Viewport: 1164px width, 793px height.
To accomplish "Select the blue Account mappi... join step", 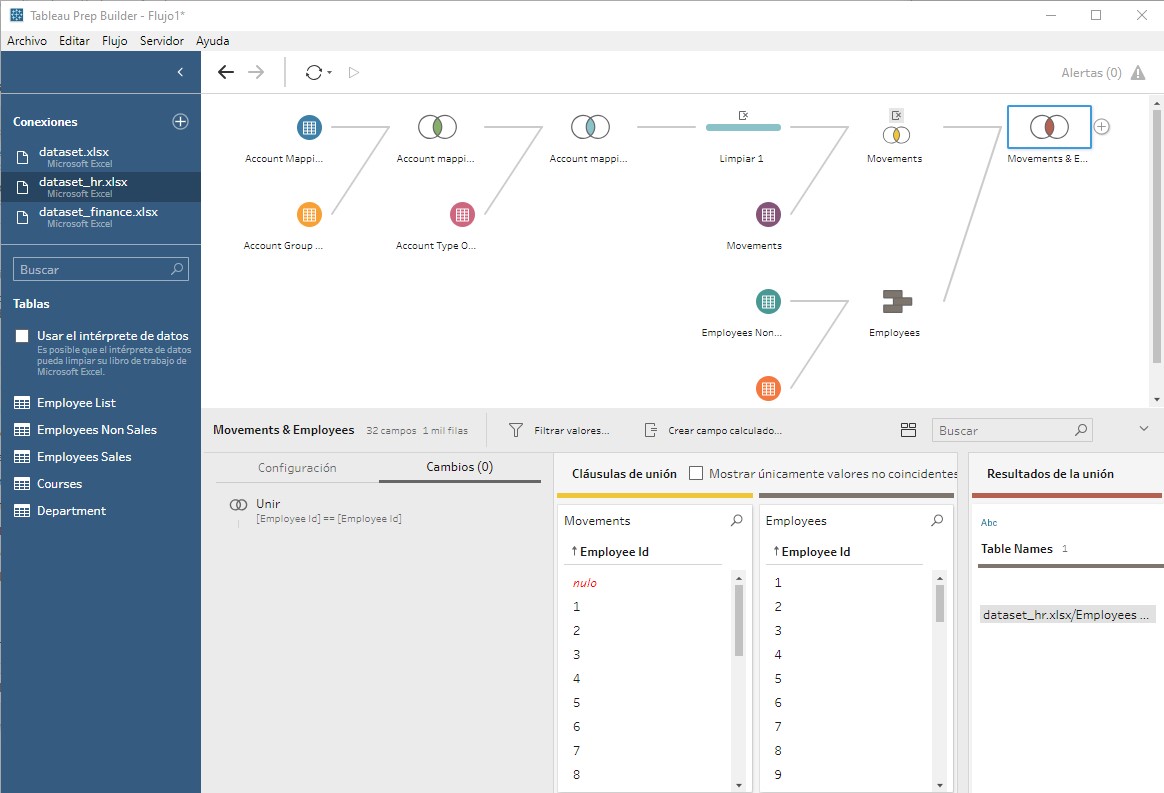I will pos(590,127).
